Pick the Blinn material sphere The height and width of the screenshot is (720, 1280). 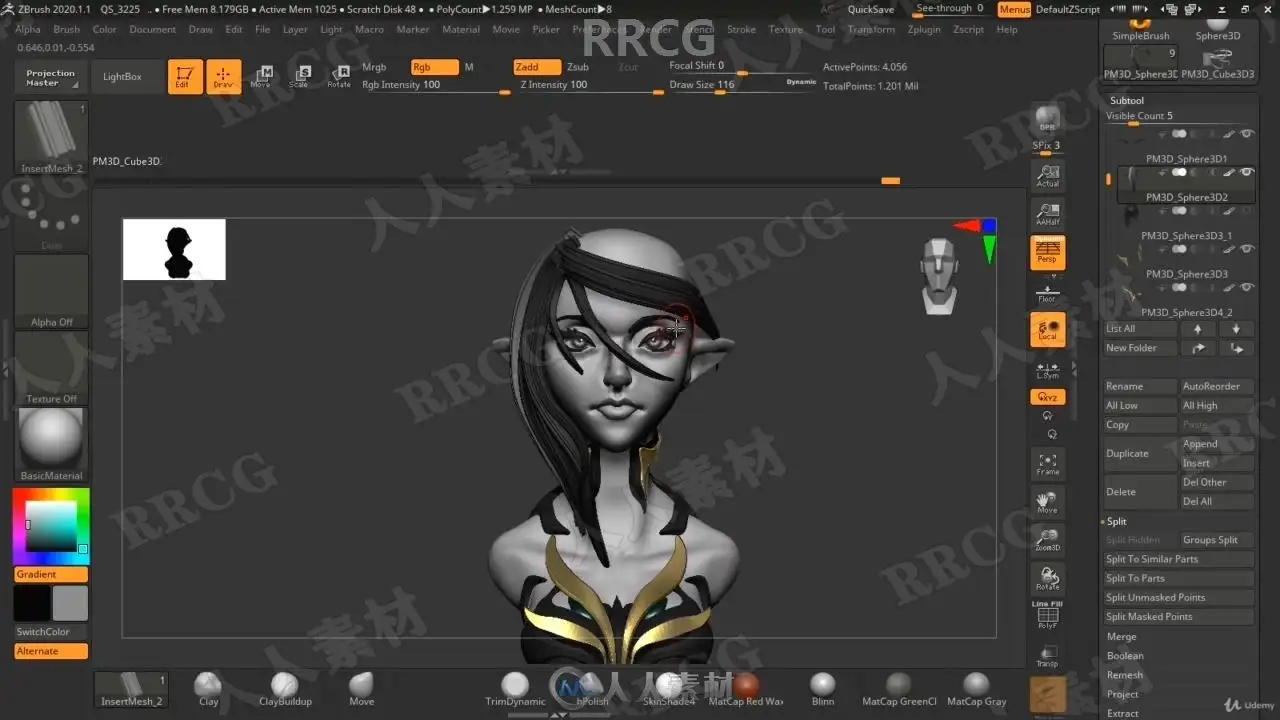coord(822,689)
